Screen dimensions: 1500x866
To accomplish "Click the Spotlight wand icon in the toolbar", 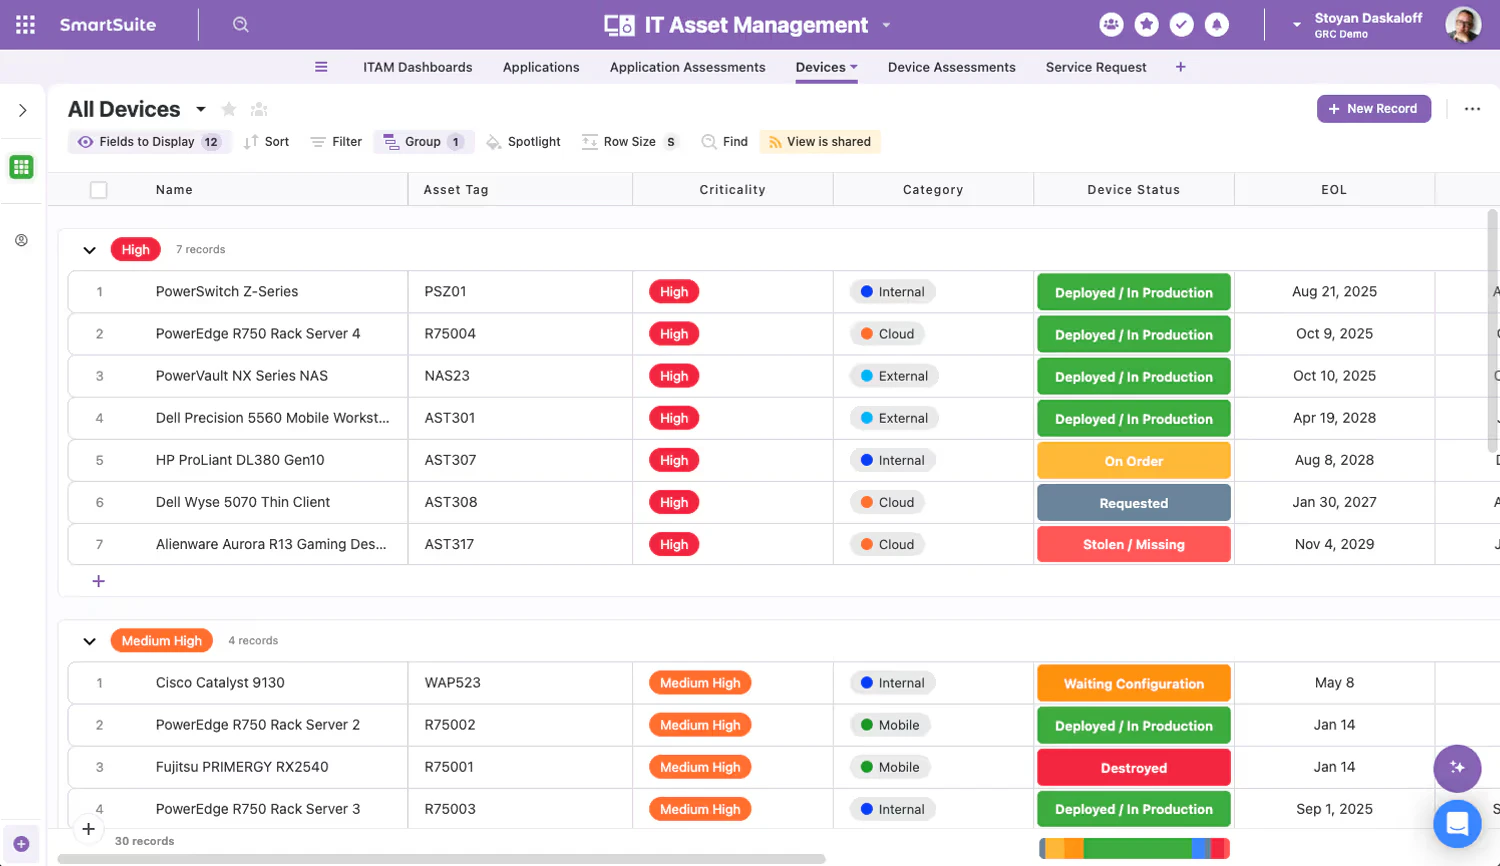I will pyautogui.click(x=494, y=141).
